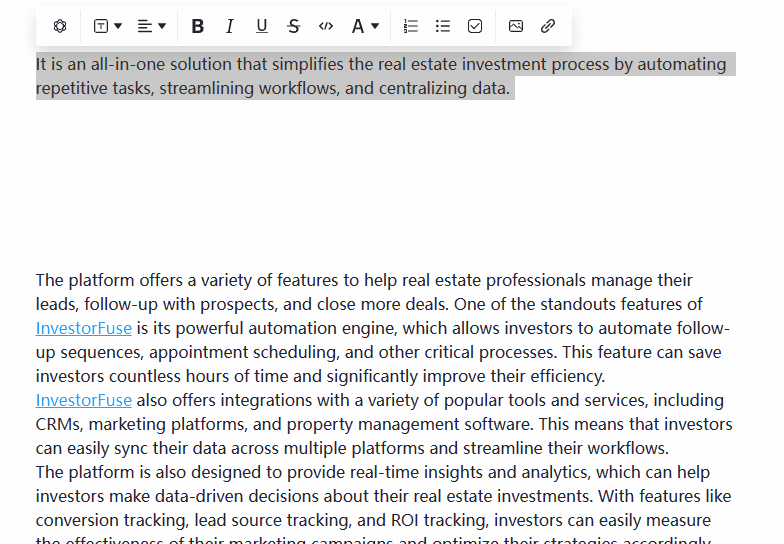Open the font color dropdown

(x=365, y=26)
